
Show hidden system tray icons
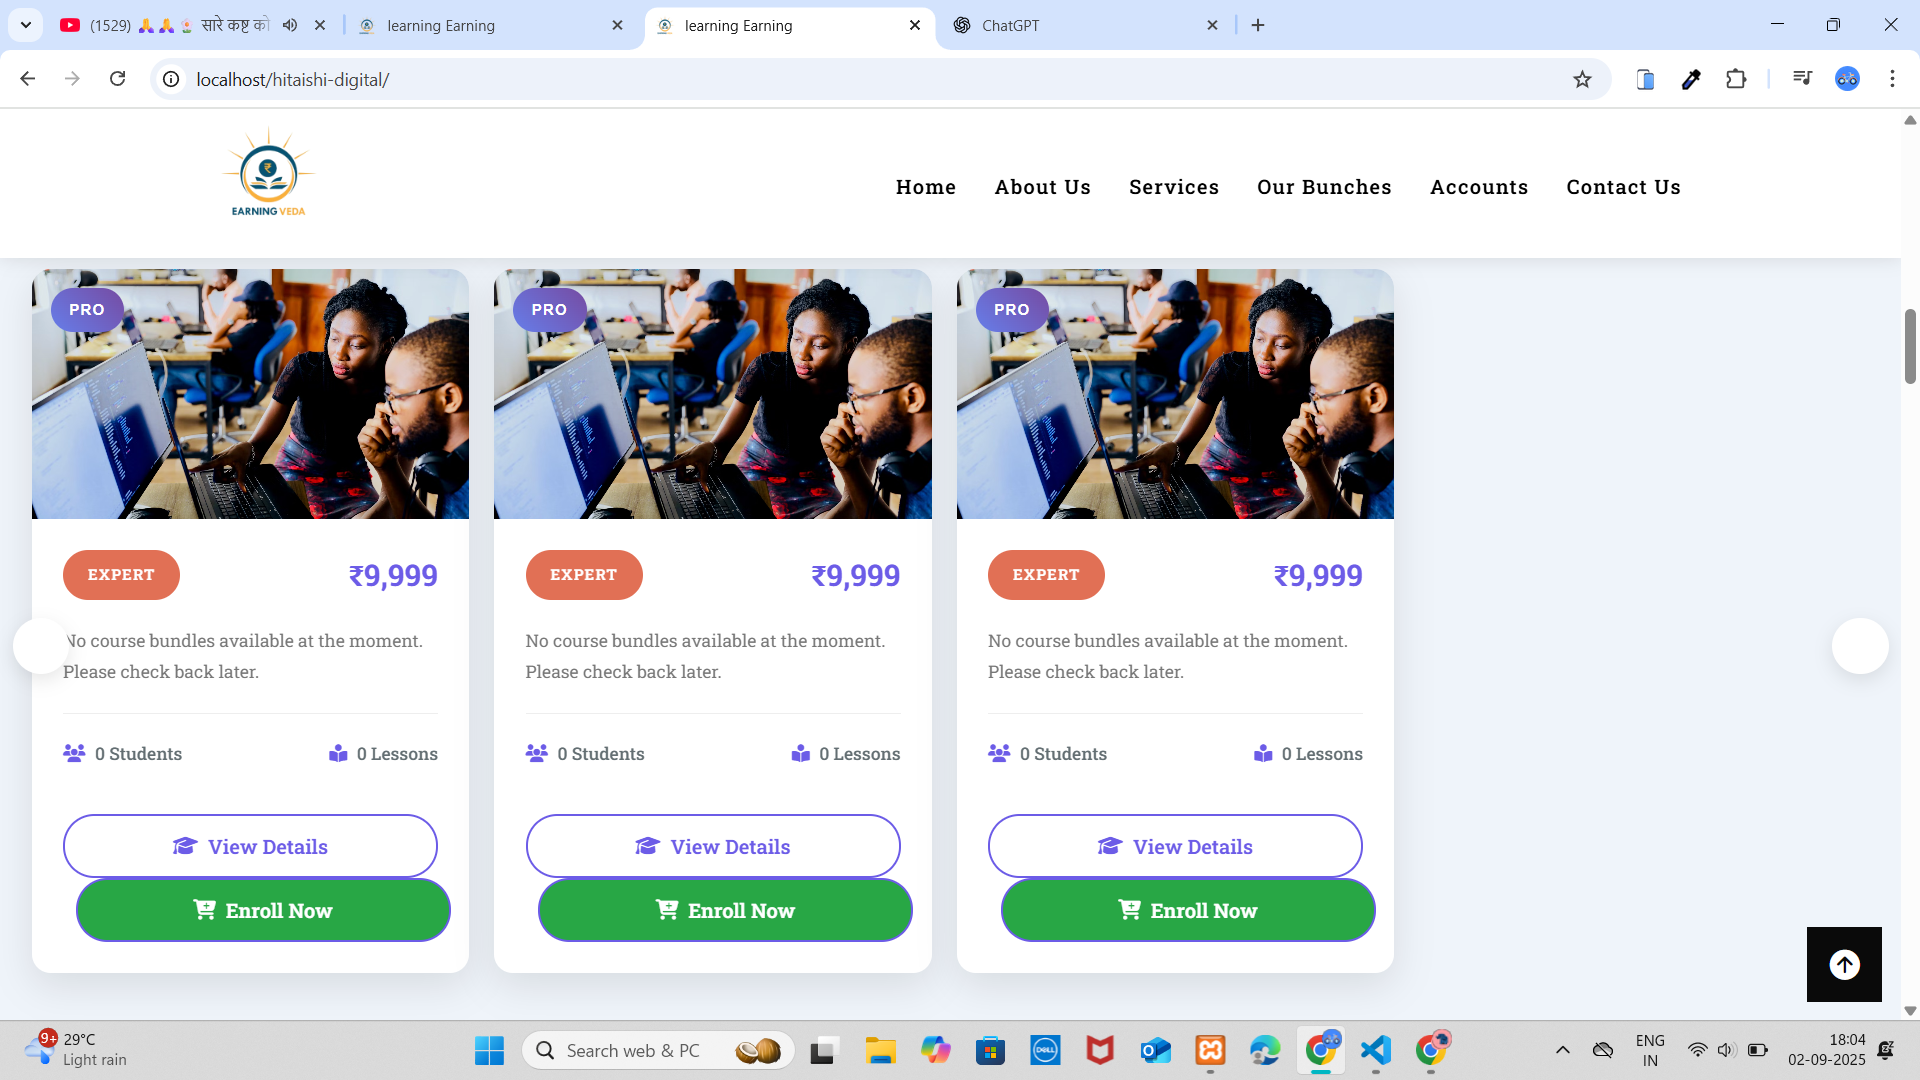click(1562, 1050)
